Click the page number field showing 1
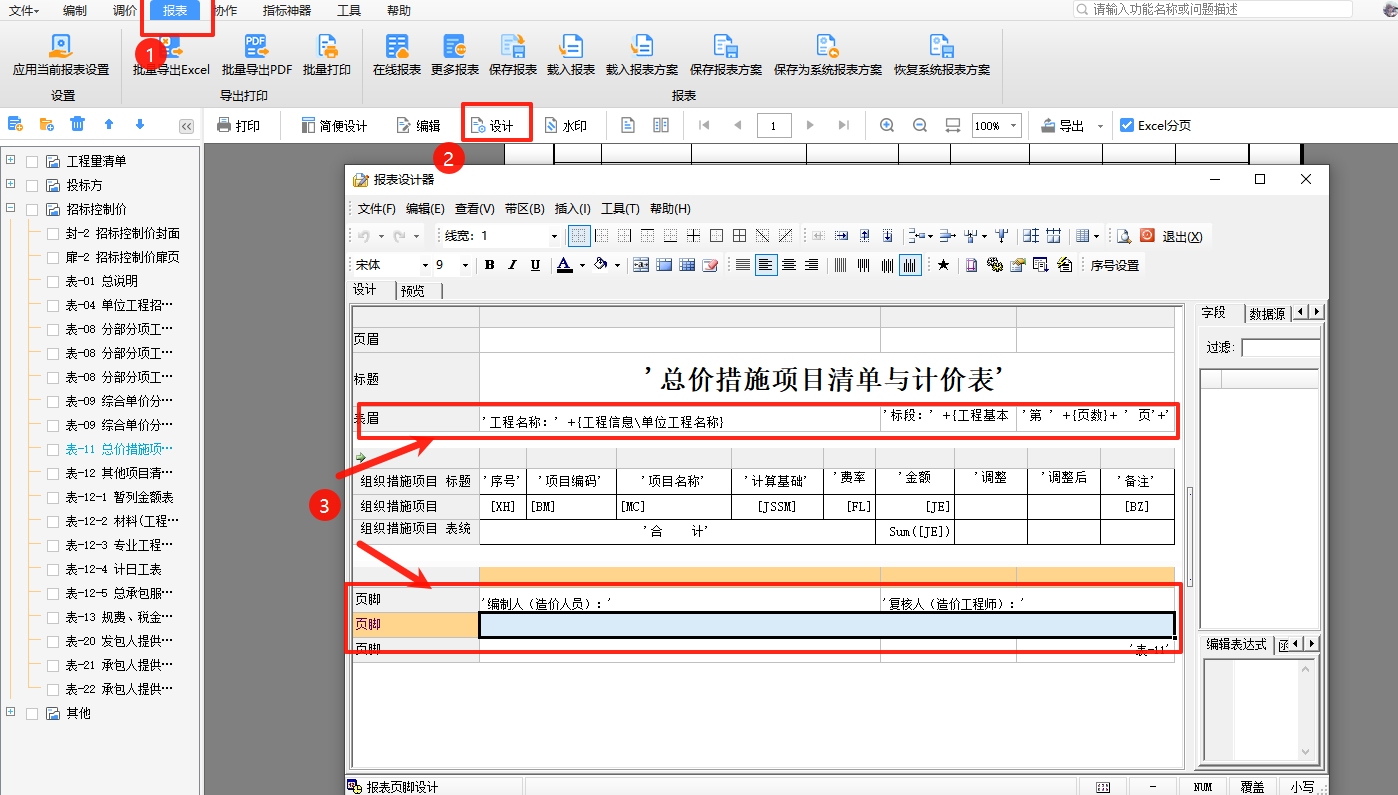Image resolution: width=1398 pixels, height=795 pixels. pyautogui.click(x=774, y=126)
